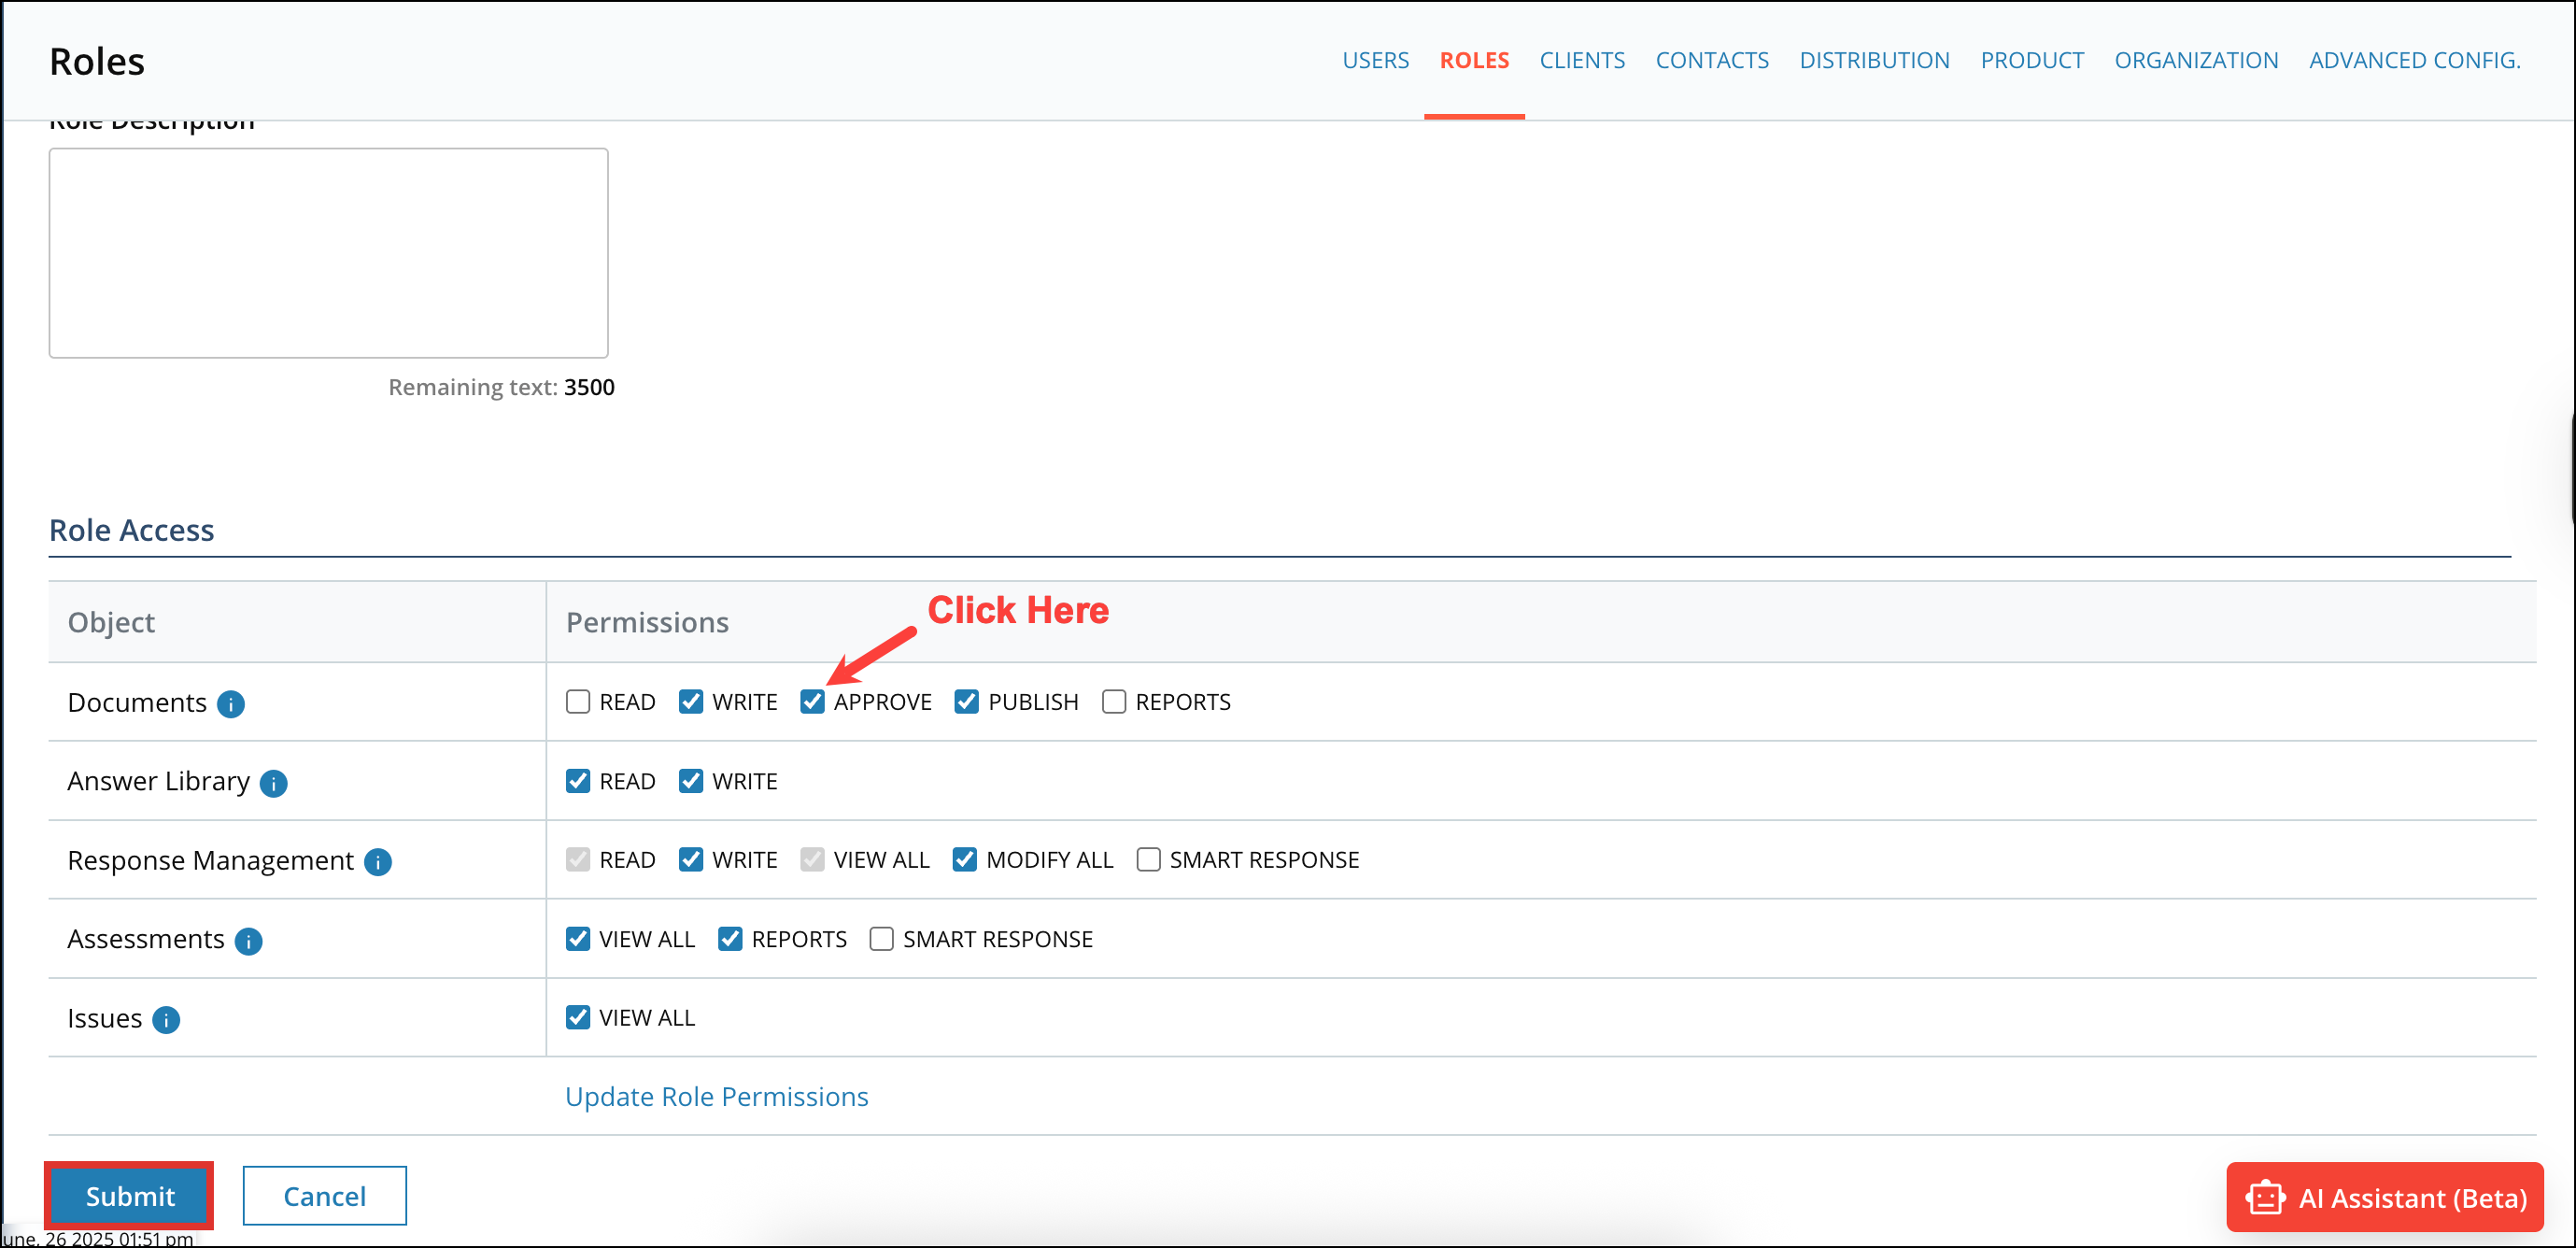Enable READ permission for Documents

[578, 701]
